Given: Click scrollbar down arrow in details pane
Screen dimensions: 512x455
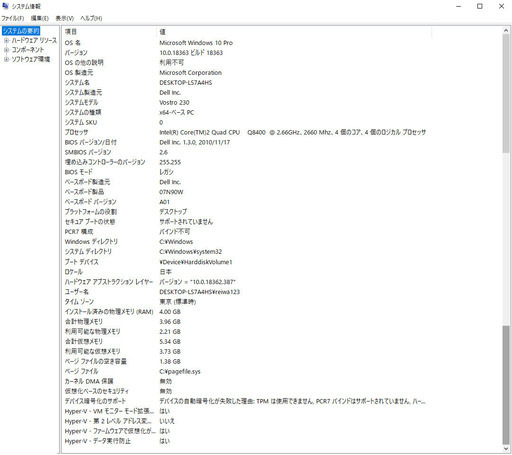Looking at the screenshot, I should pos(506,449).
